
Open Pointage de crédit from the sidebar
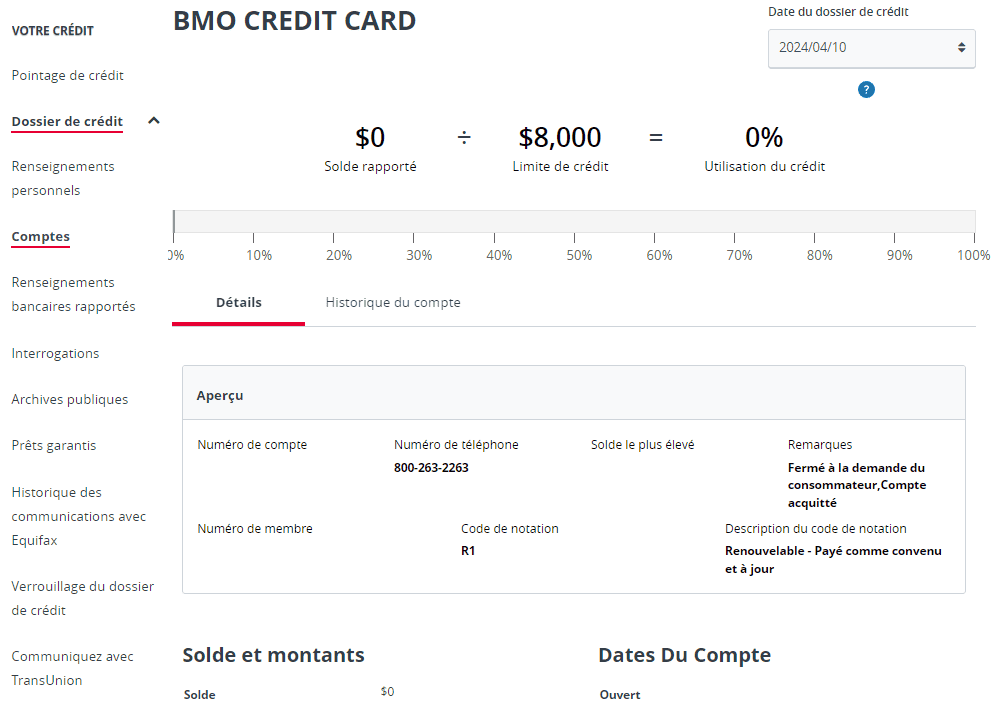point(66,75)
